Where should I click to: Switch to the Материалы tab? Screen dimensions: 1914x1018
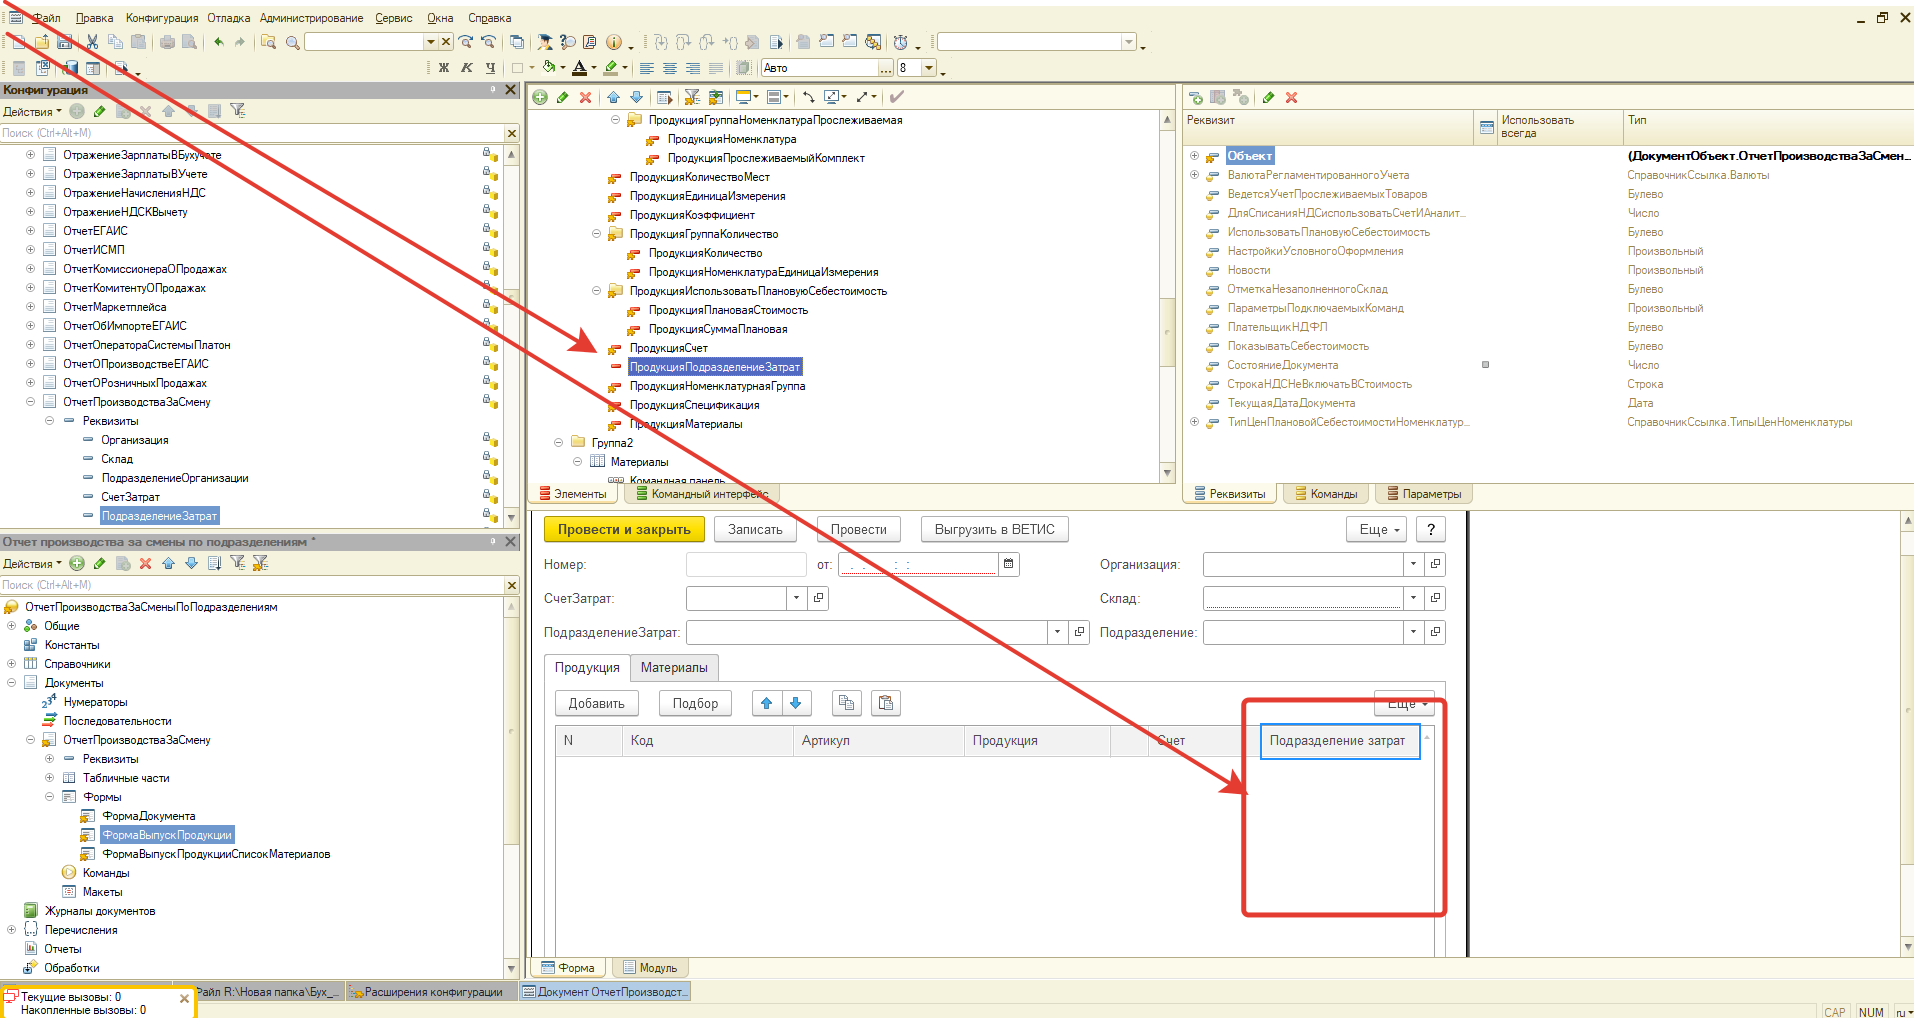click(x=674, y=668)
